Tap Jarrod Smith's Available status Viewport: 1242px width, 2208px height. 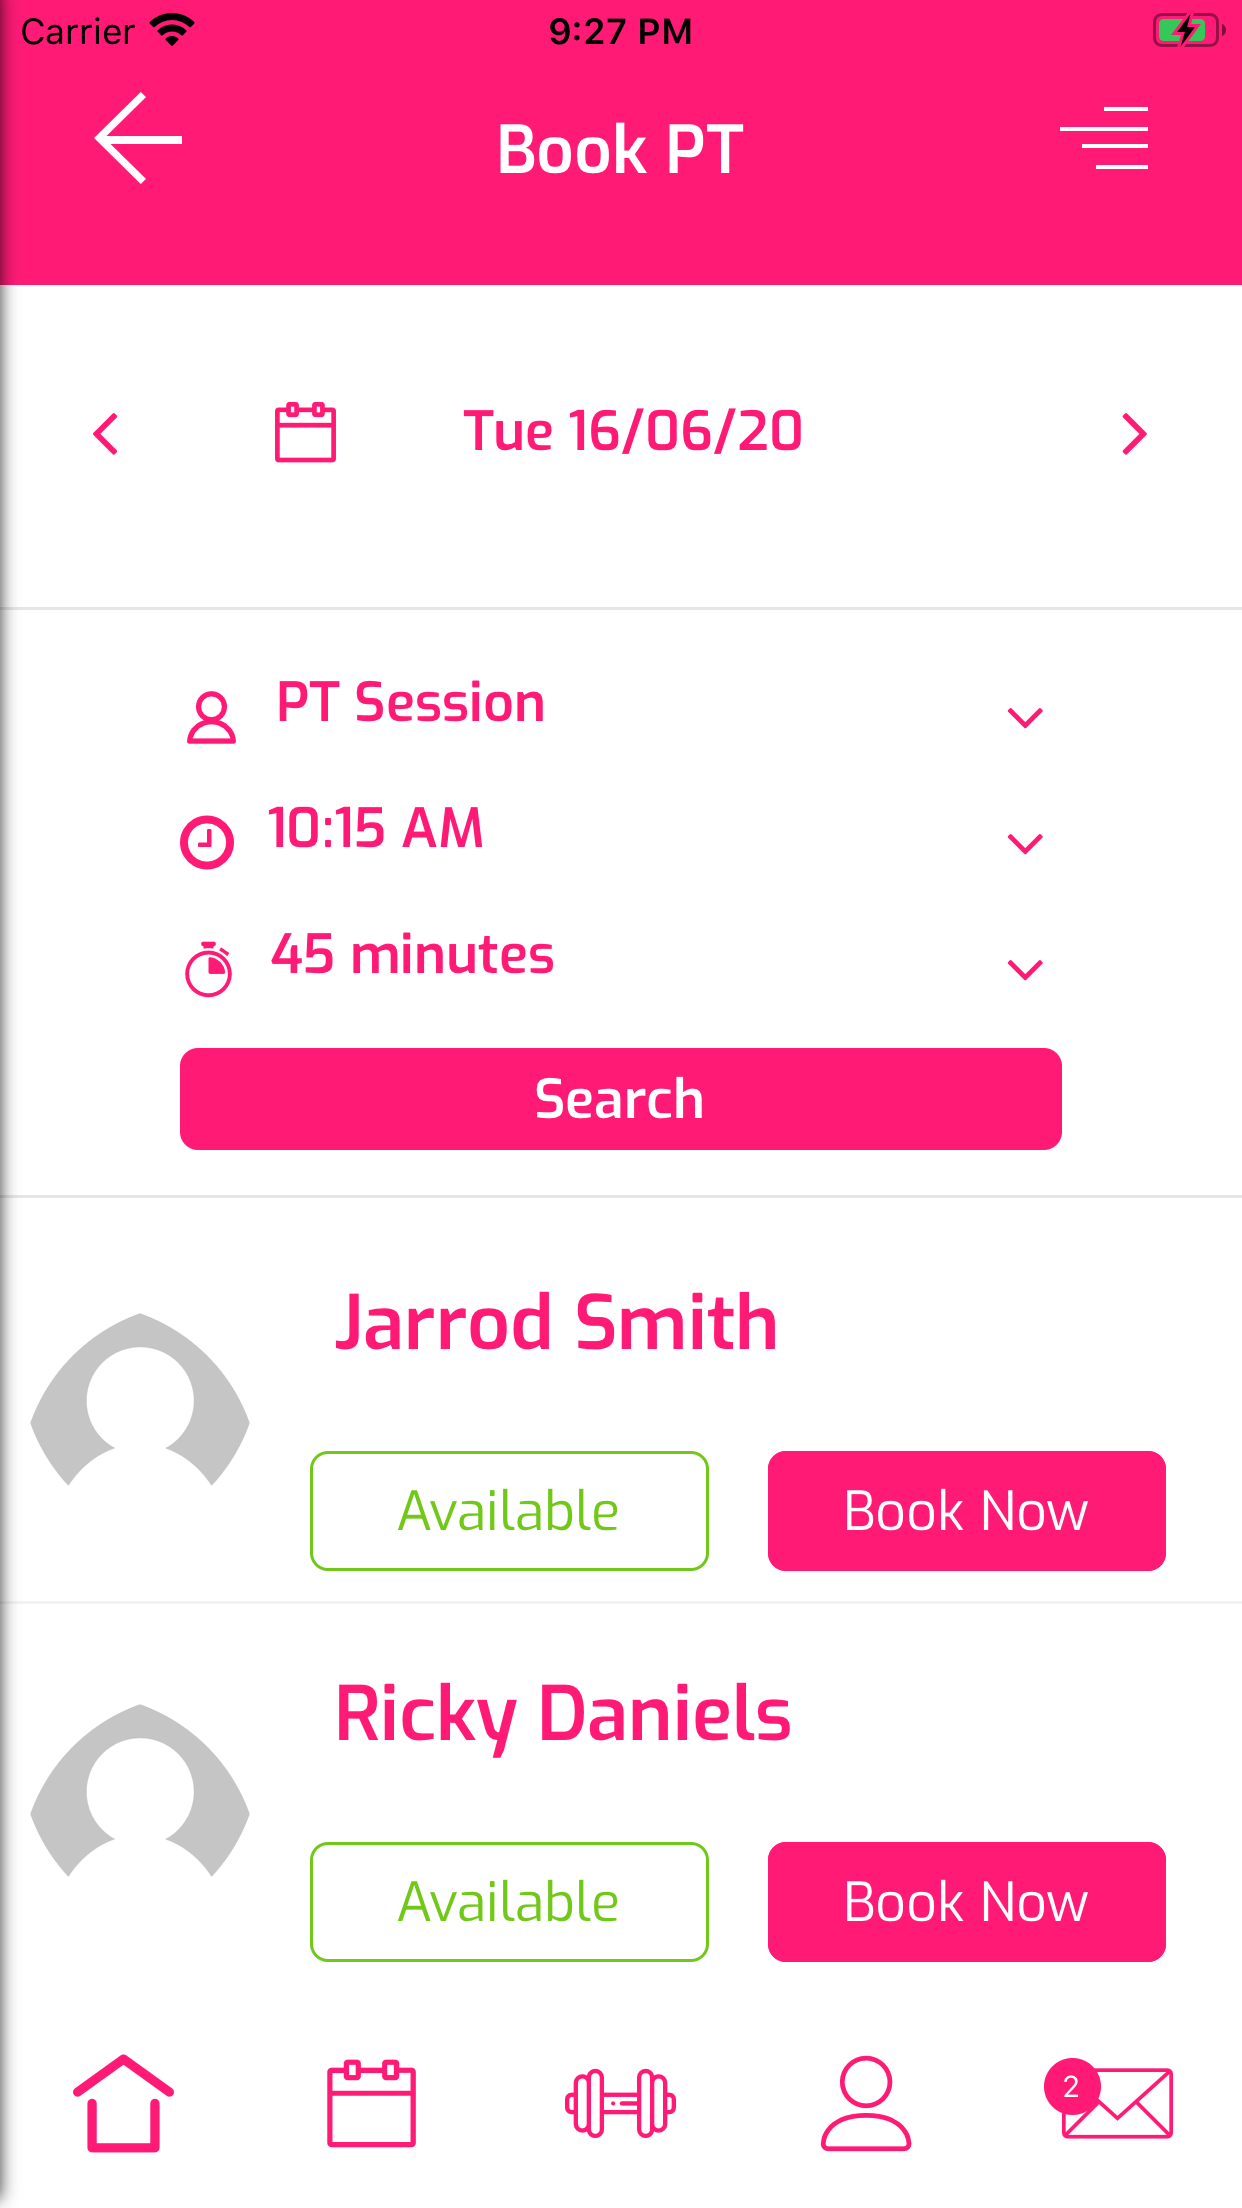point(509,1510)
